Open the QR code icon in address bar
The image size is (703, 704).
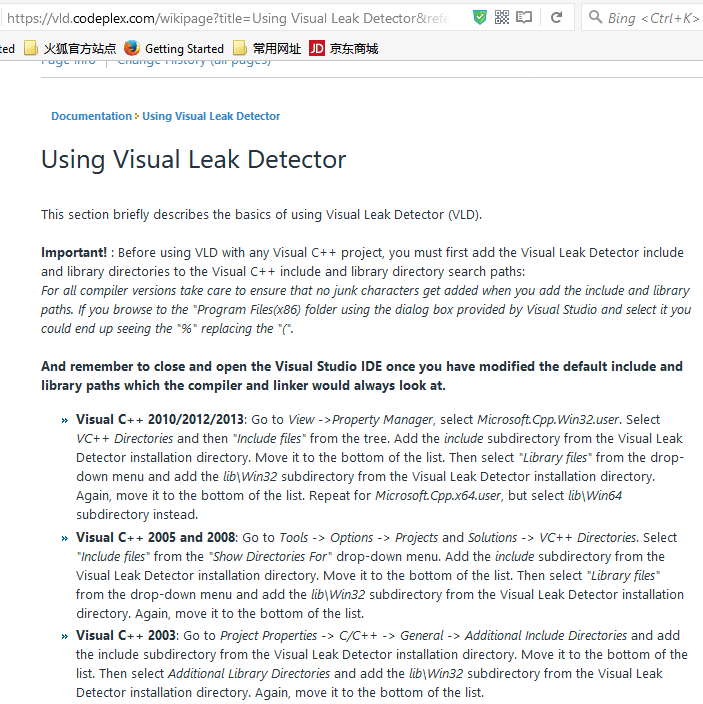click(502, 18)
